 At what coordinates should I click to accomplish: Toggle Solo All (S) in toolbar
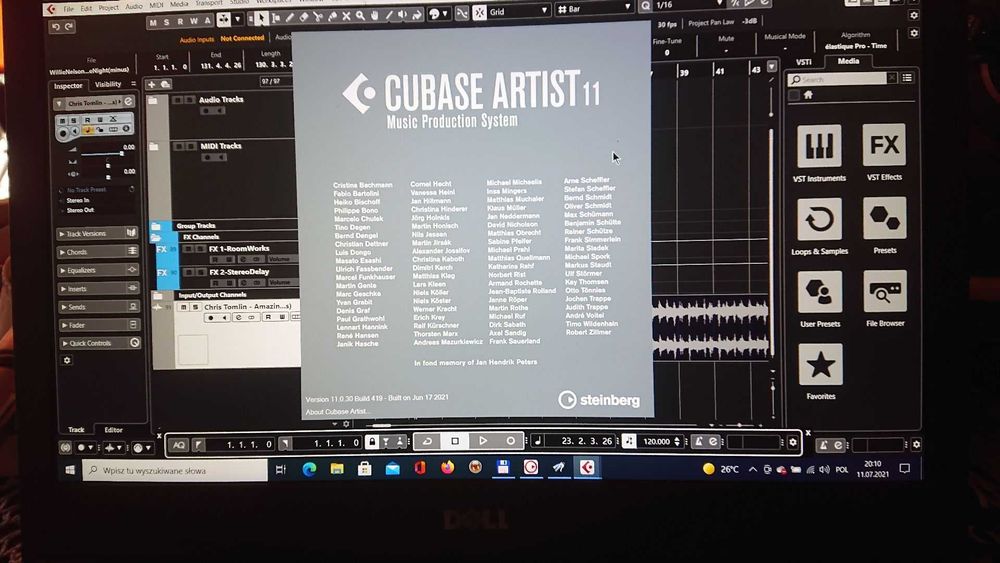point(167,22)
